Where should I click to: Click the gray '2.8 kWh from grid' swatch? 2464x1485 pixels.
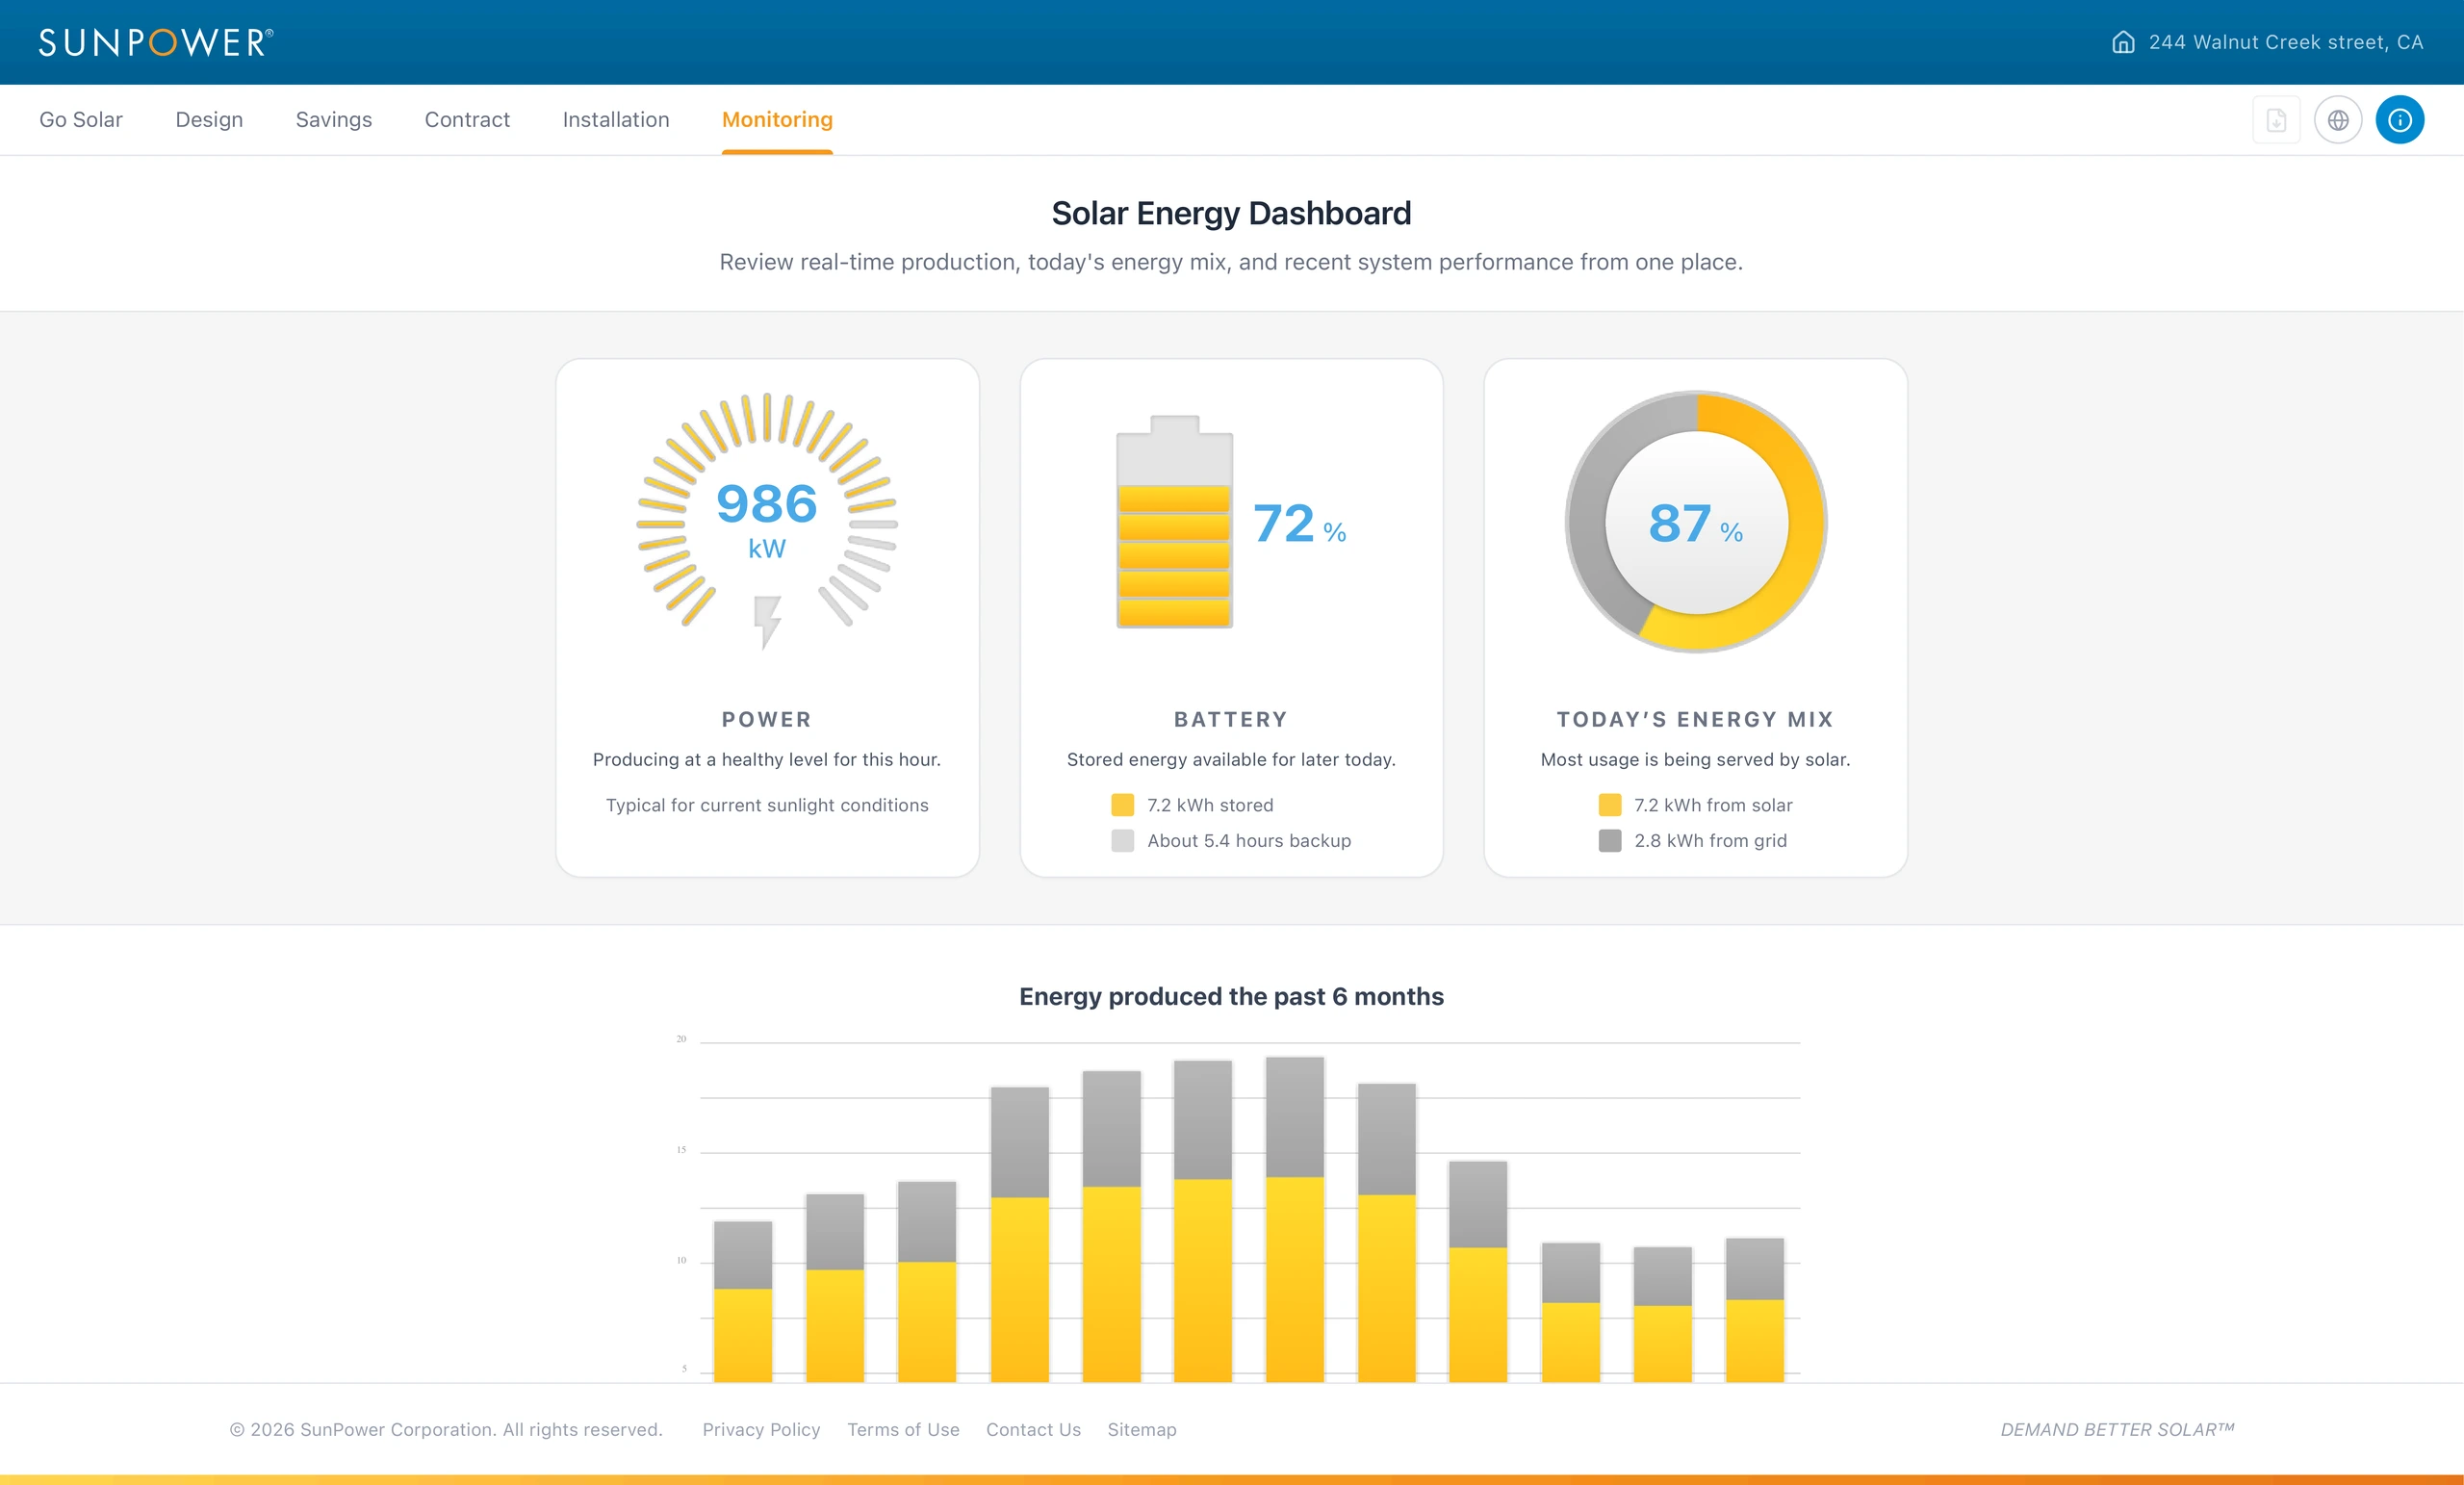pos(1610,841)
